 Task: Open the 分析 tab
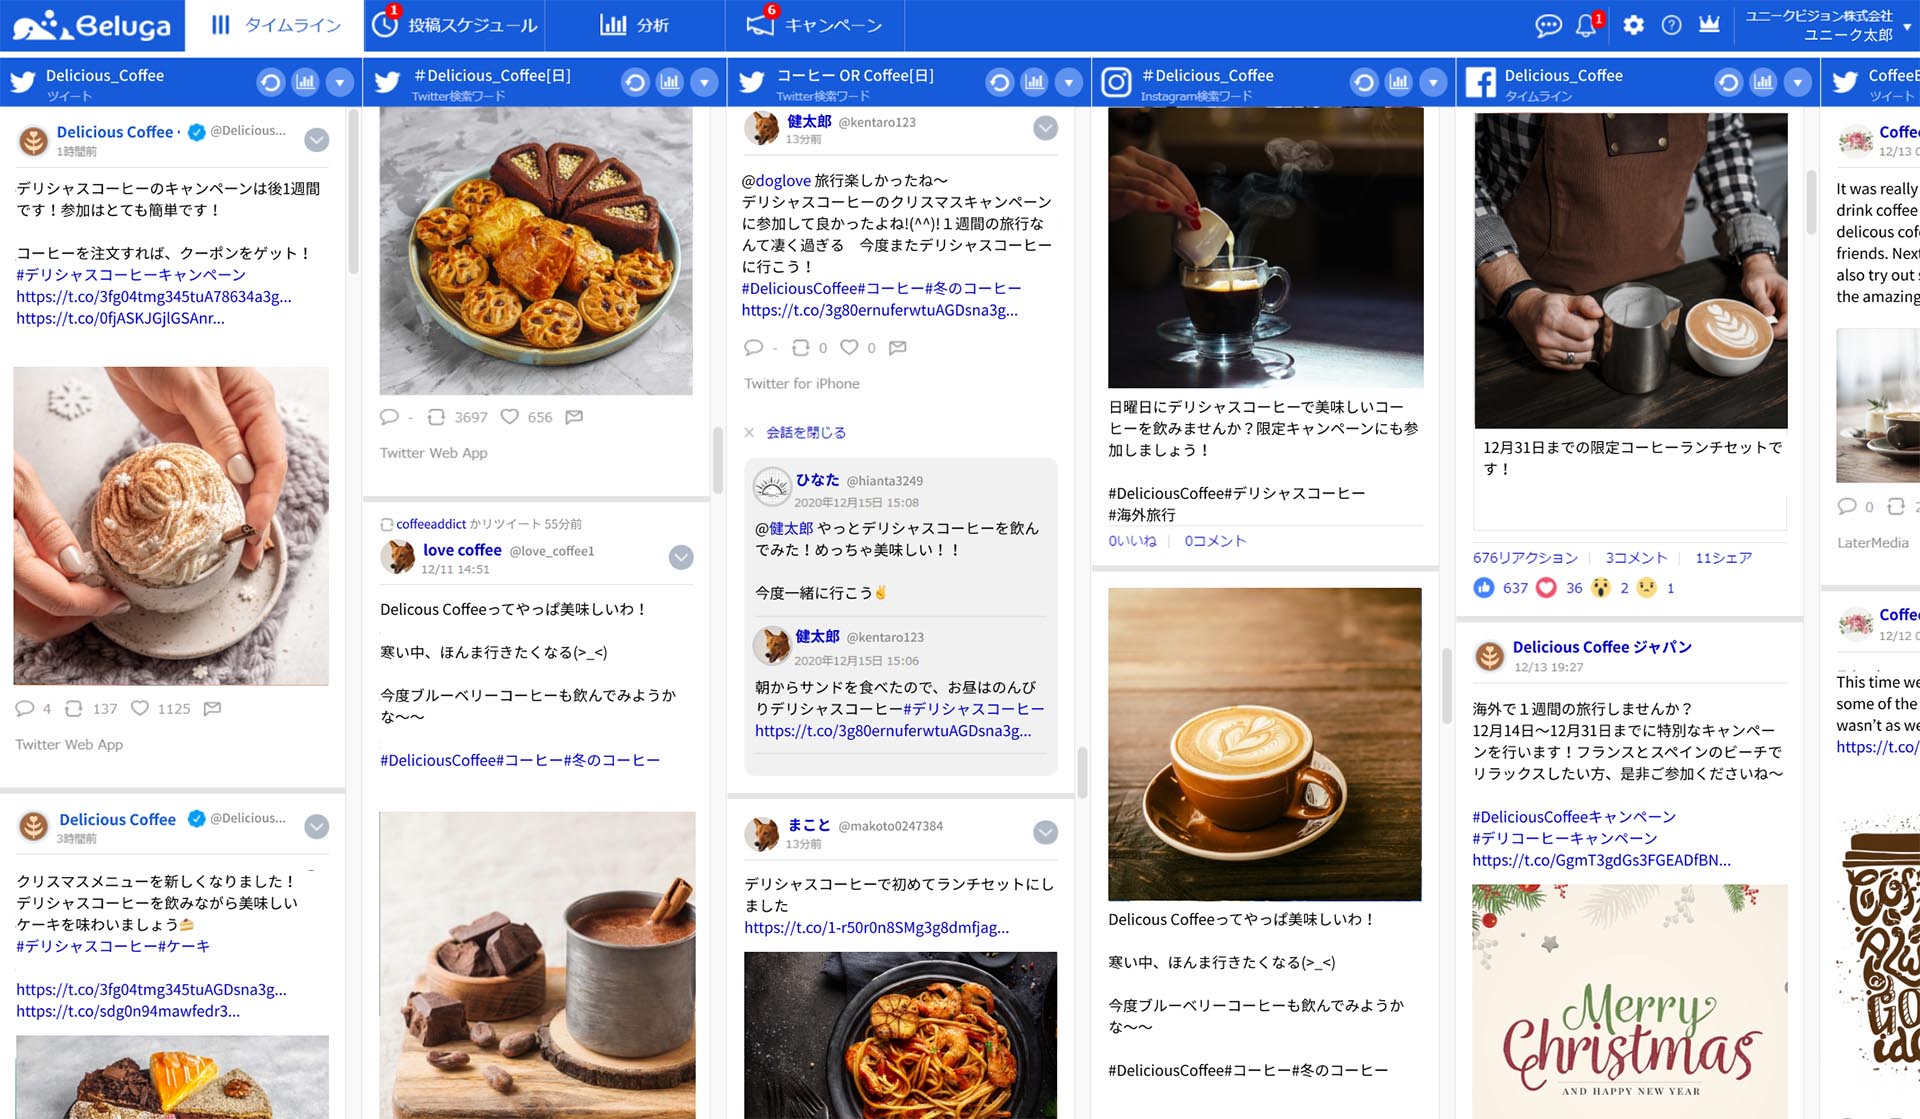[x=635, y=25]
